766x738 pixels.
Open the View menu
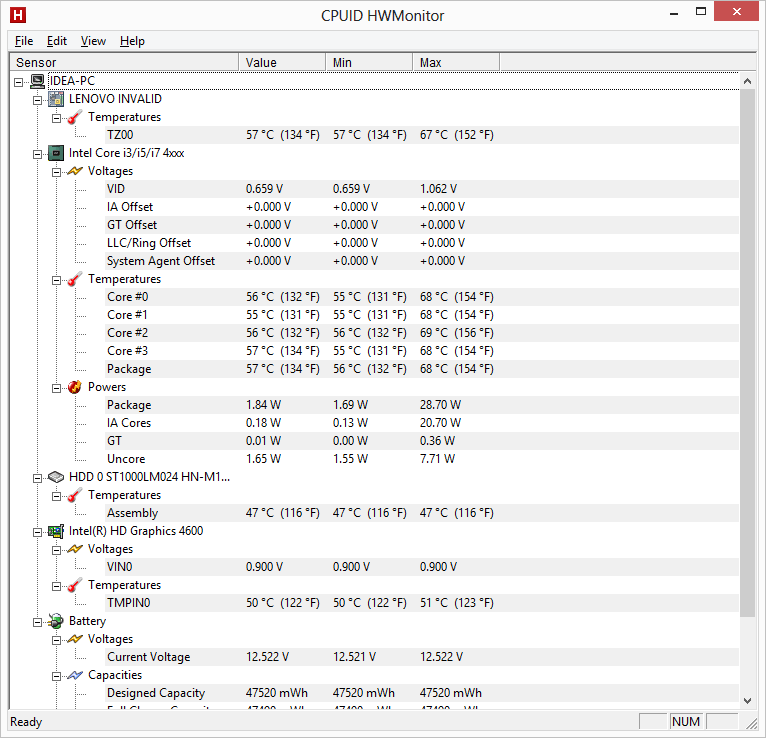tap(93, 41)
